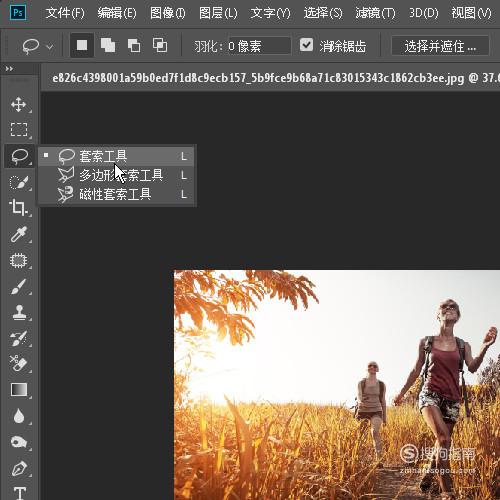Select the Blur tool
The height and width of the screenshot is (500, 500).
(x=19, y=416)
